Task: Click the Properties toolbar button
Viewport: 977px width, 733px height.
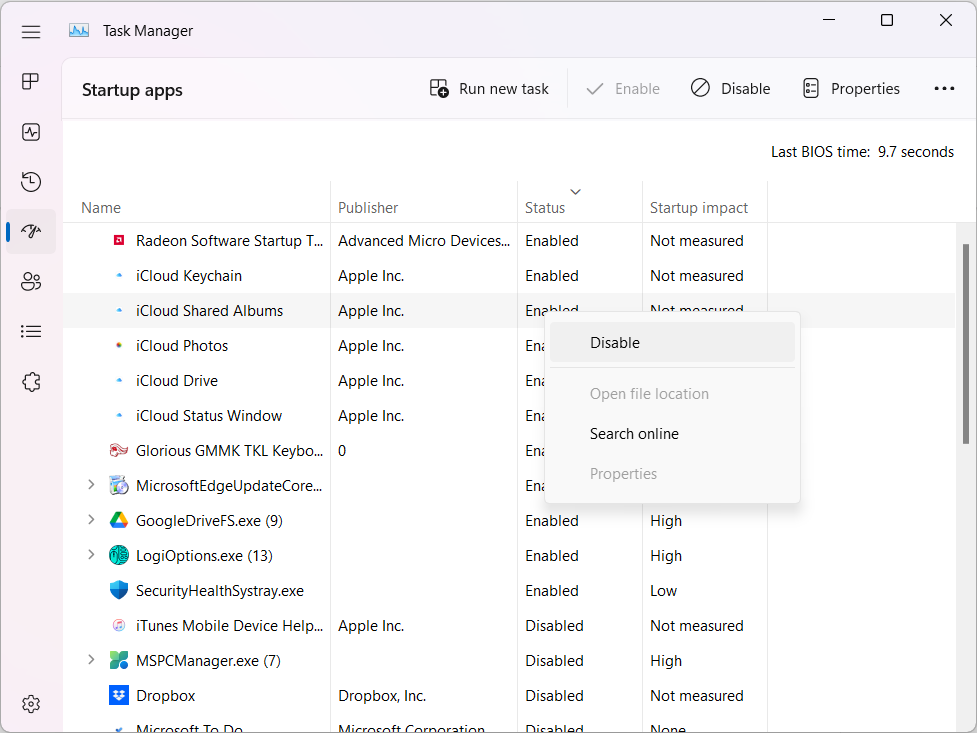Action: pyautogui.click(x=851, y=89)
